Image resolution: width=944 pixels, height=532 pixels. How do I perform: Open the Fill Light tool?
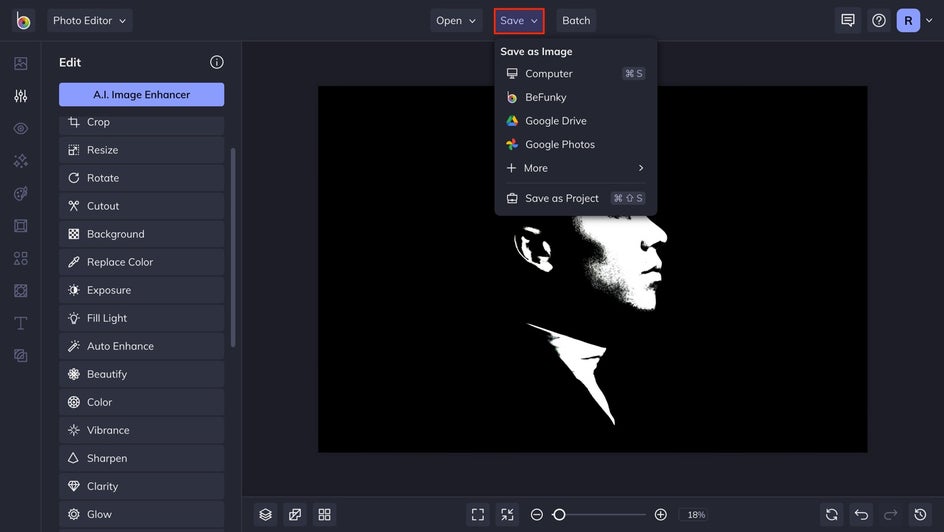click(141, 318)
